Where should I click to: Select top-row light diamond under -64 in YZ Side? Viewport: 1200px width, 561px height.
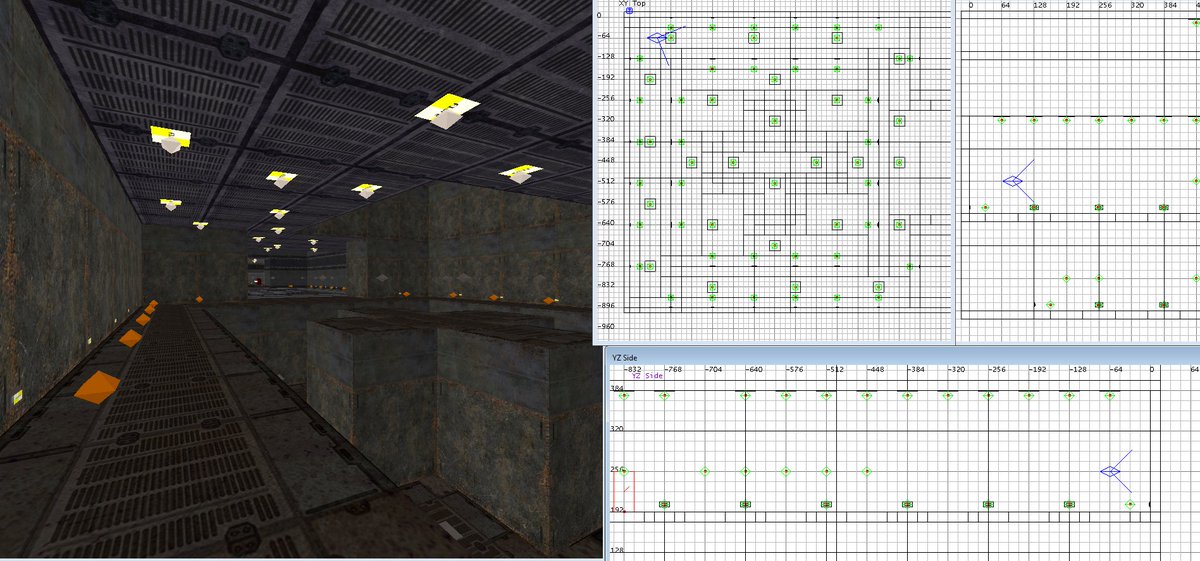point(1110,396)
